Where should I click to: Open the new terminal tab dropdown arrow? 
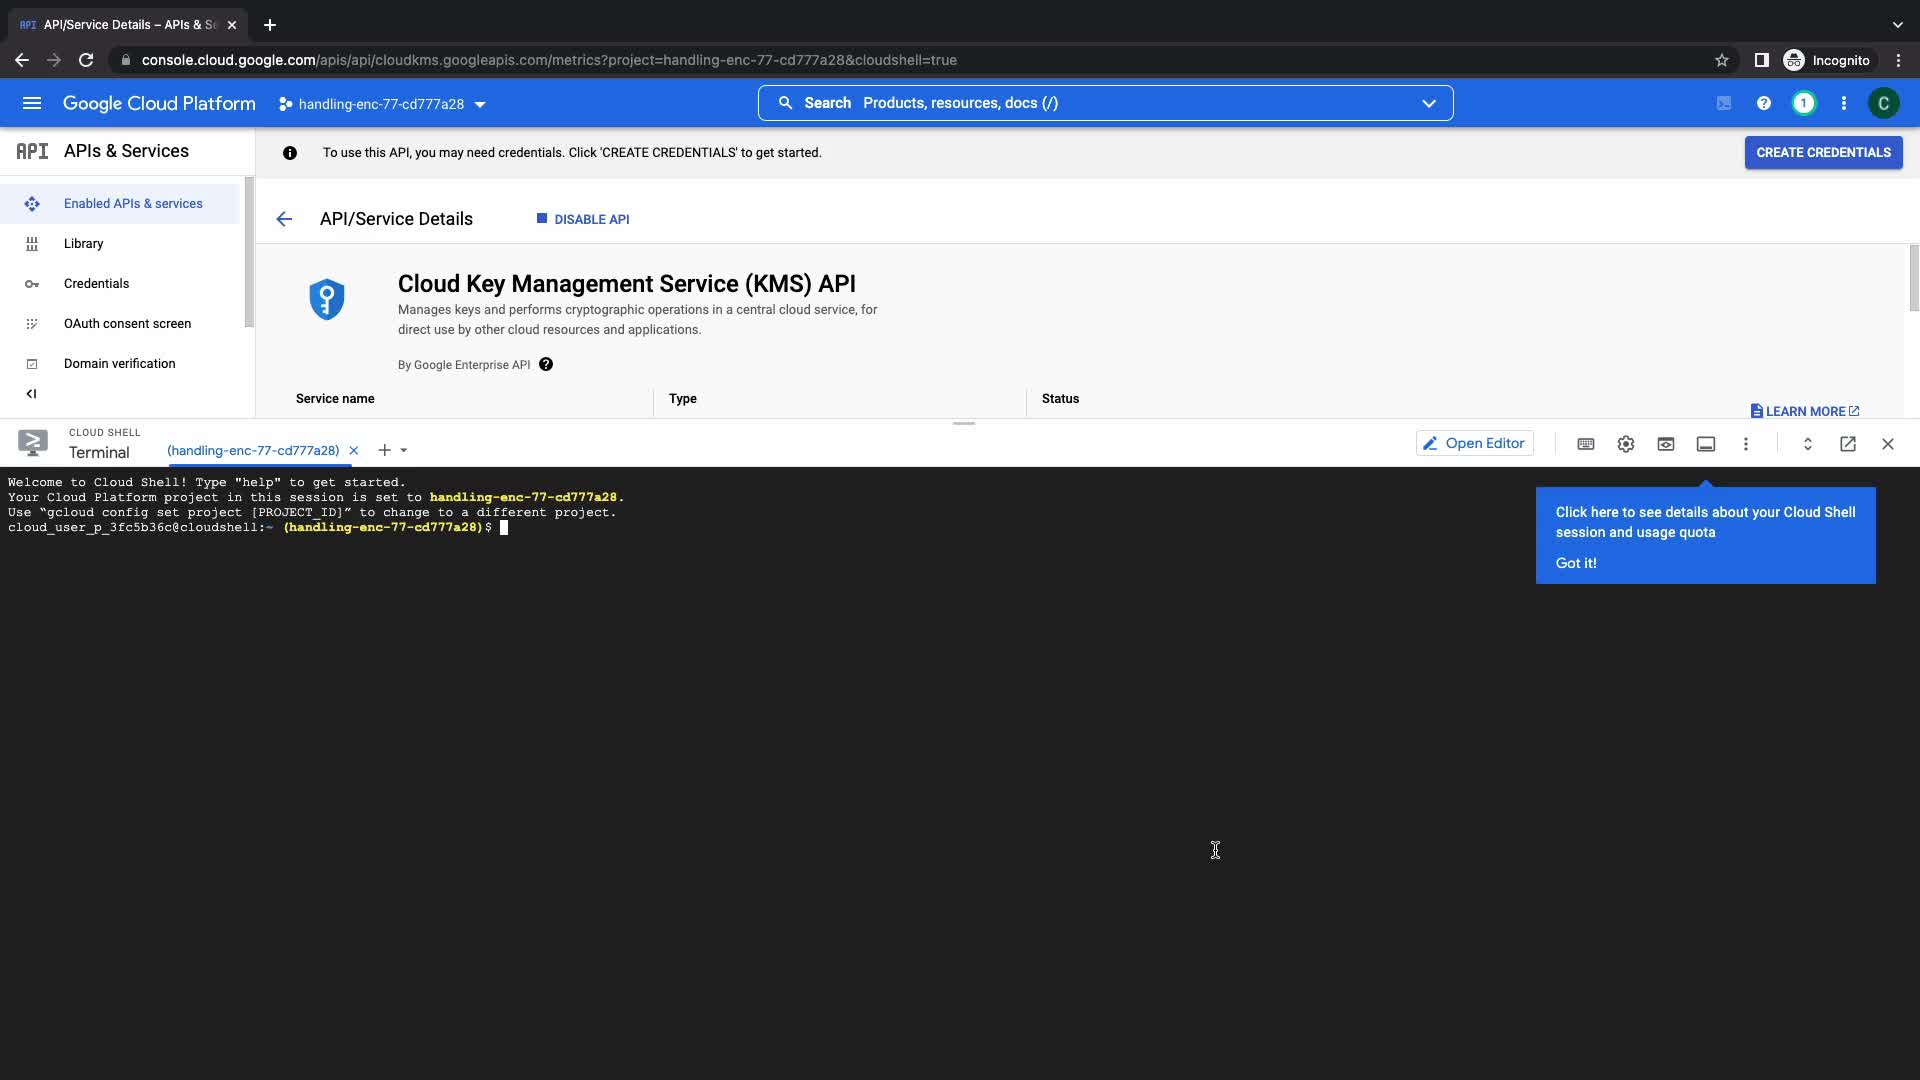pyautogui.click(x=404, y=451)
